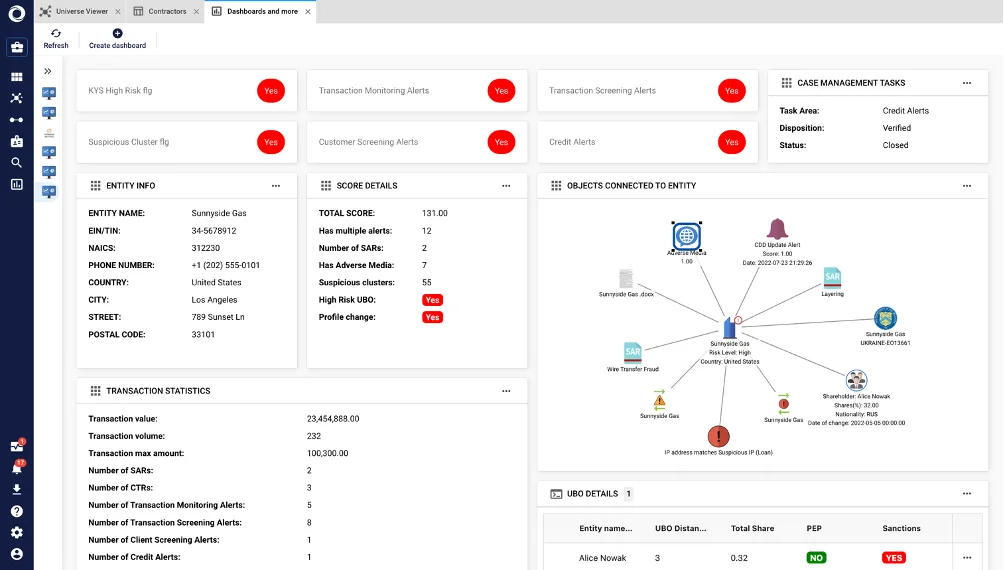Select the yellow warning triangle Sunnyside Gas node
1004x570 pixels.
pos(660,400)
